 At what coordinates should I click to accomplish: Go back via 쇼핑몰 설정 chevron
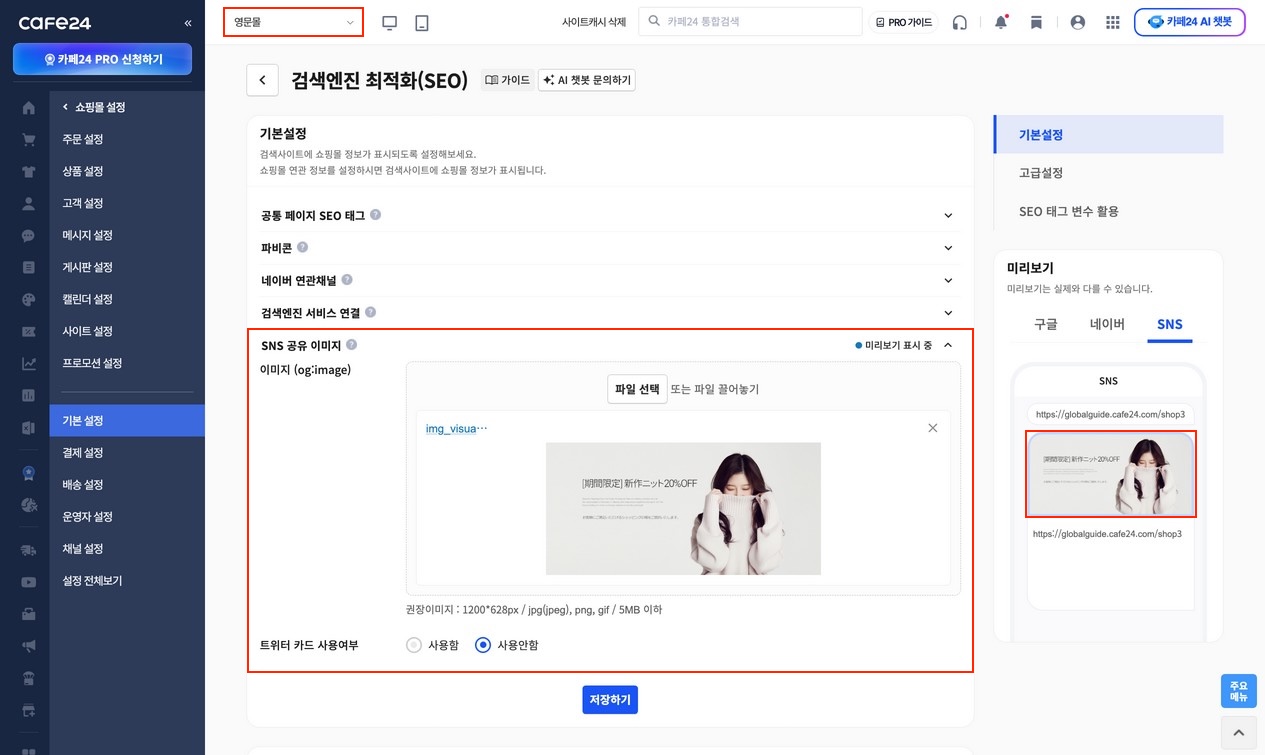click(66, 107)
